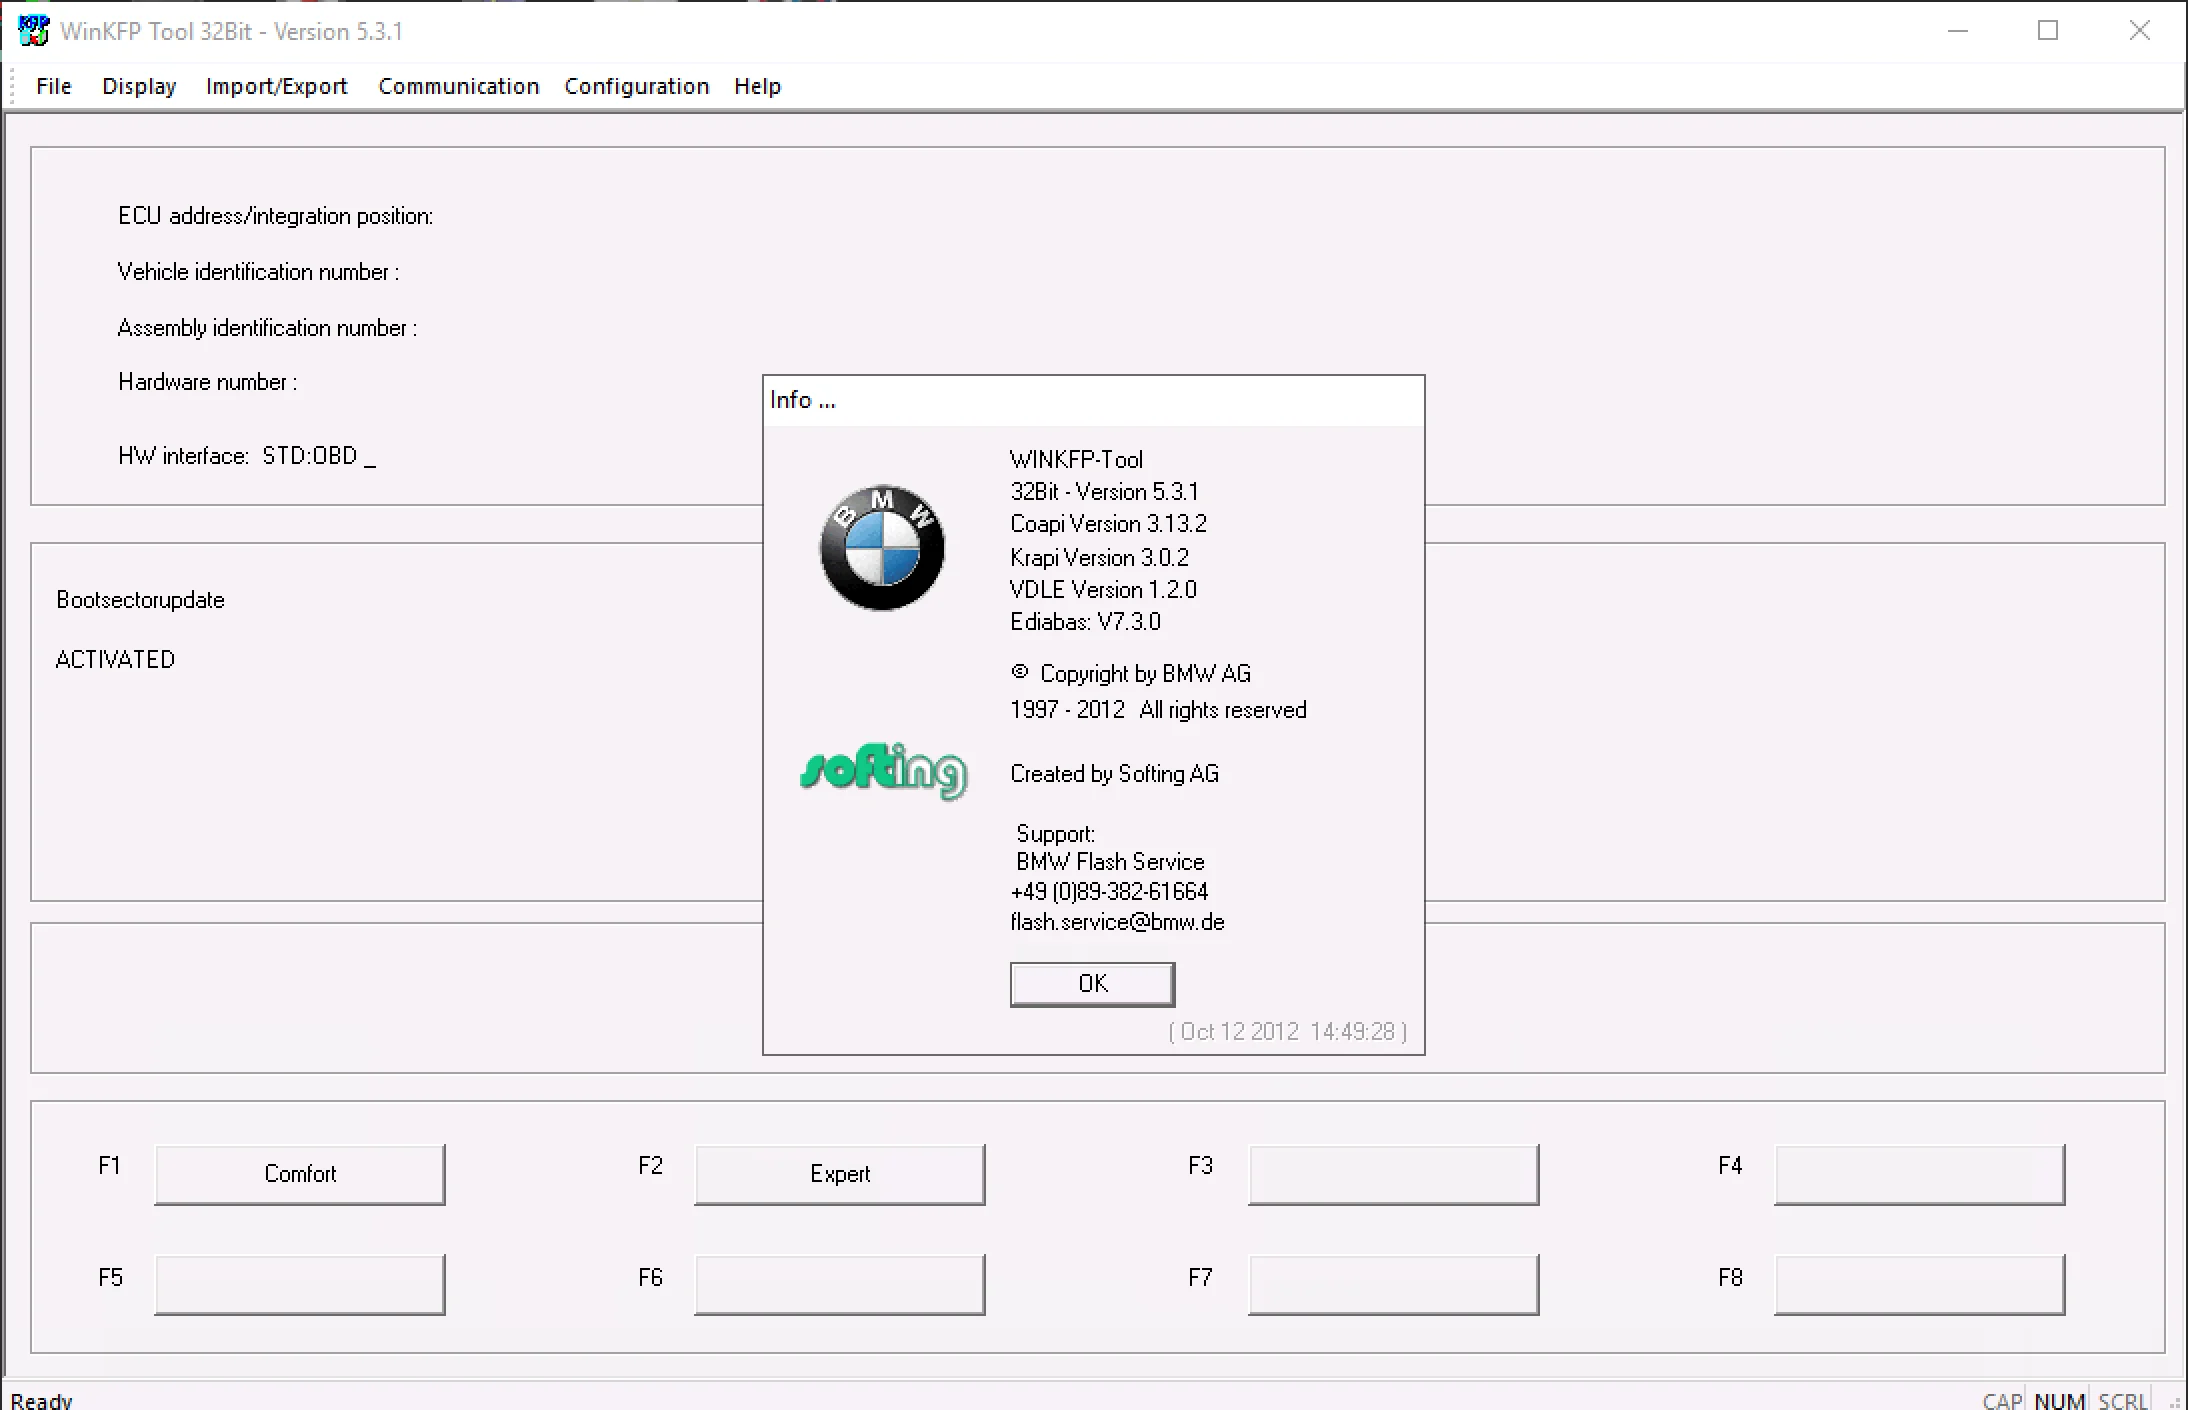The width and height of the screenshot is (2188, 1410).
Task: Click the 'Copyright by BMW AG' text
Action: point(1145,674)
